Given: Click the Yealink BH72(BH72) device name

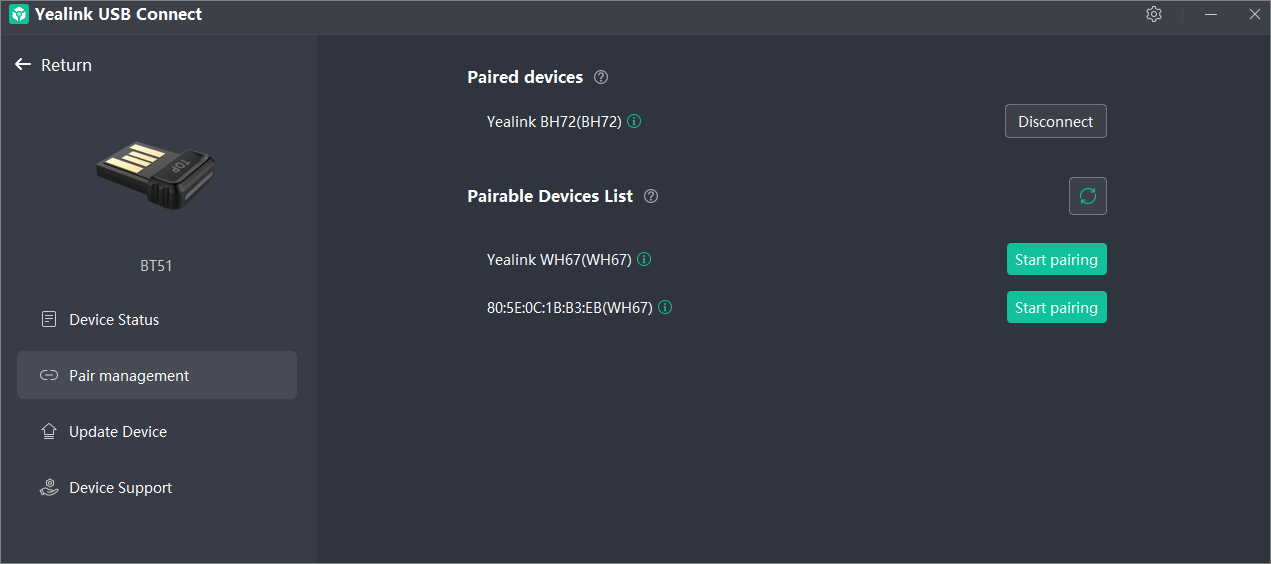Looking at the screenshot, I should coord(554,121).
